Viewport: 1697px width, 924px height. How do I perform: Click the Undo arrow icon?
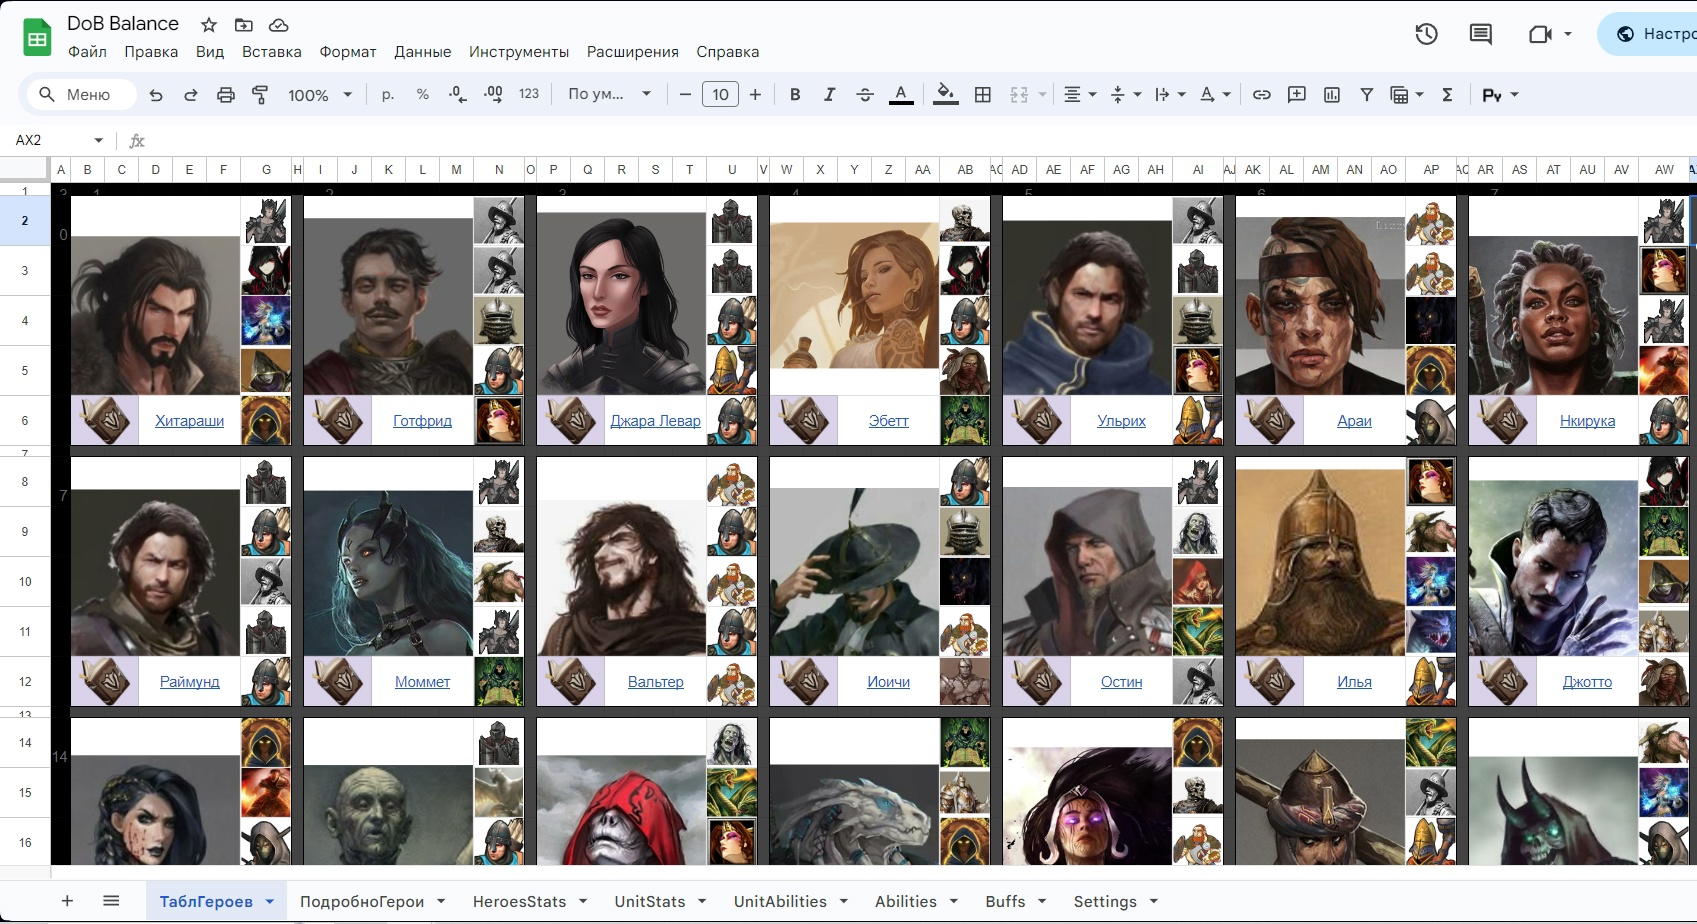point(156,95)
